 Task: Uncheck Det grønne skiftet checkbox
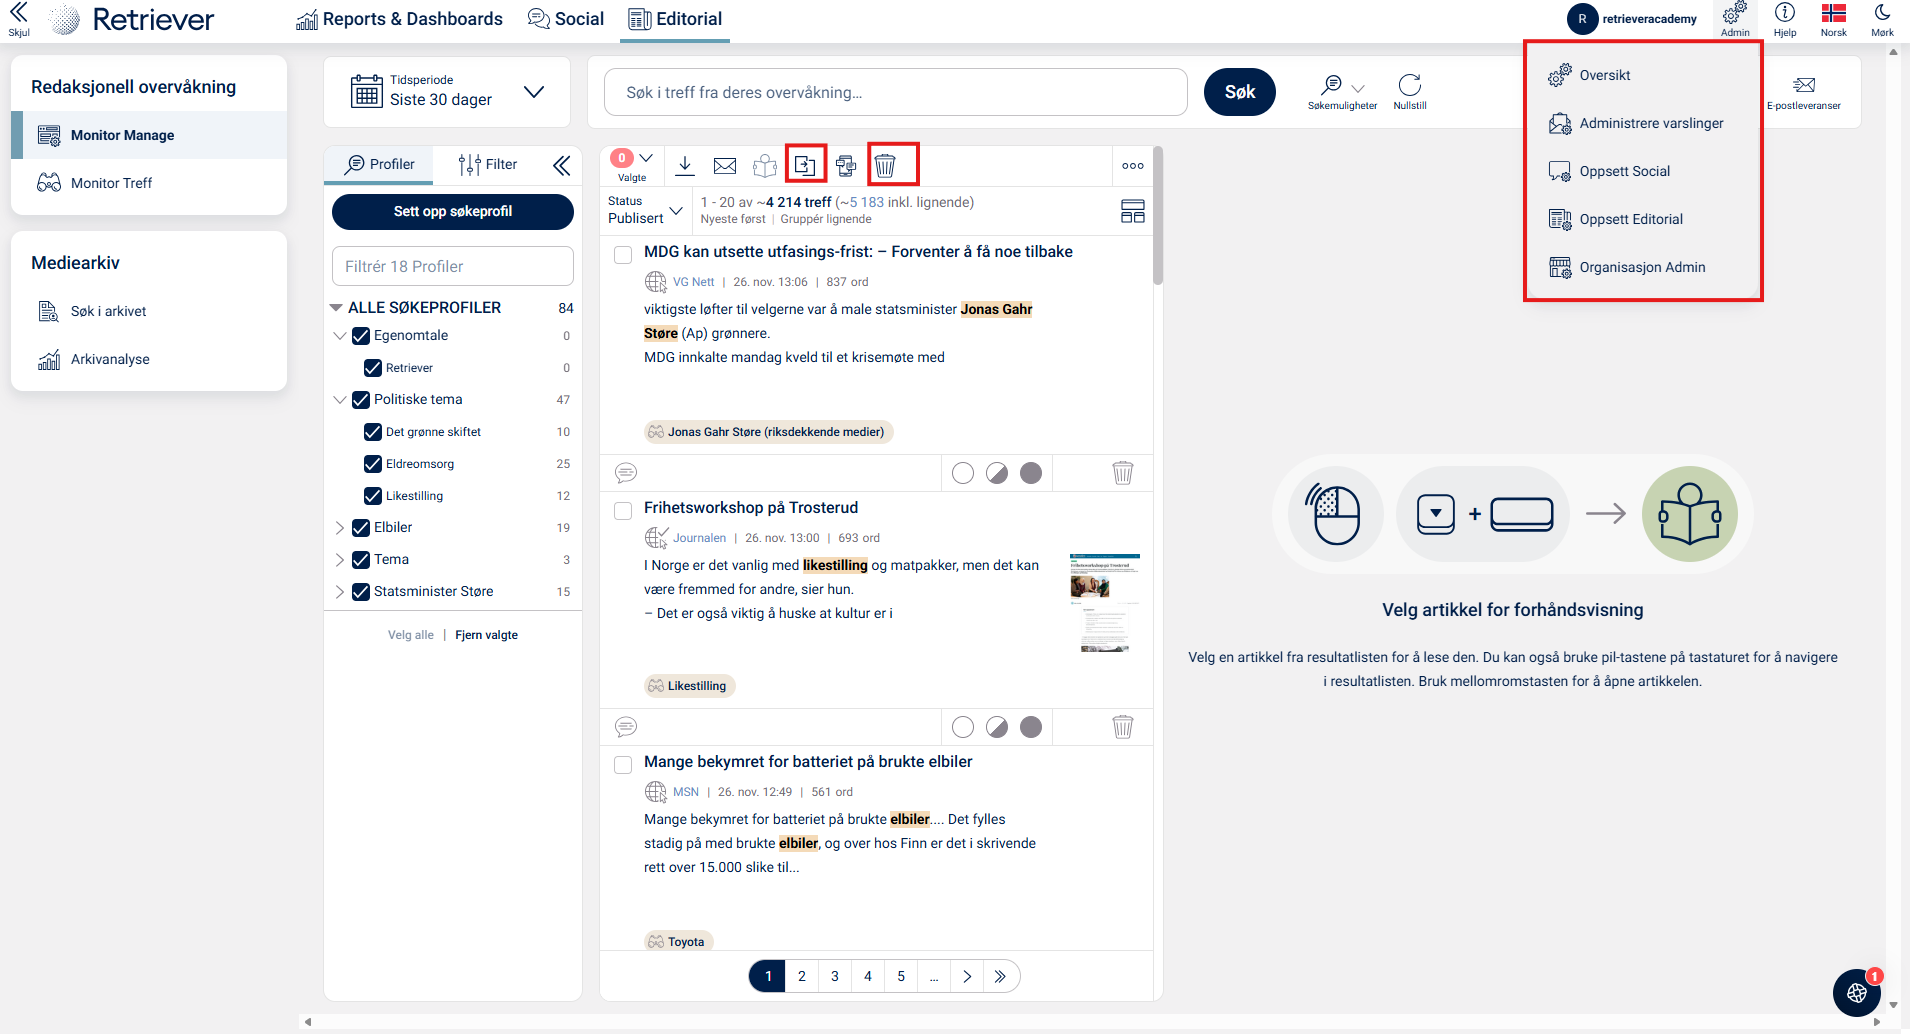(373, 432)
